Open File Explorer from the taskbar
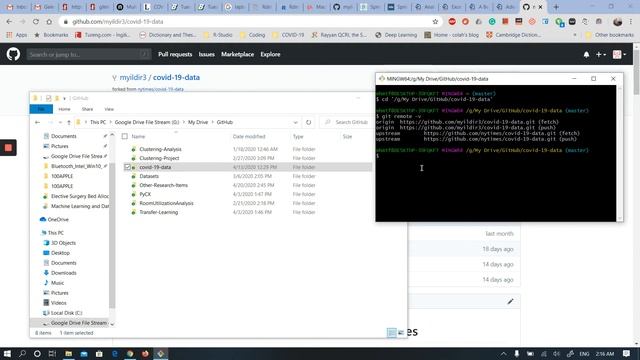Screen dimensions: 640x360 [68, 353]
